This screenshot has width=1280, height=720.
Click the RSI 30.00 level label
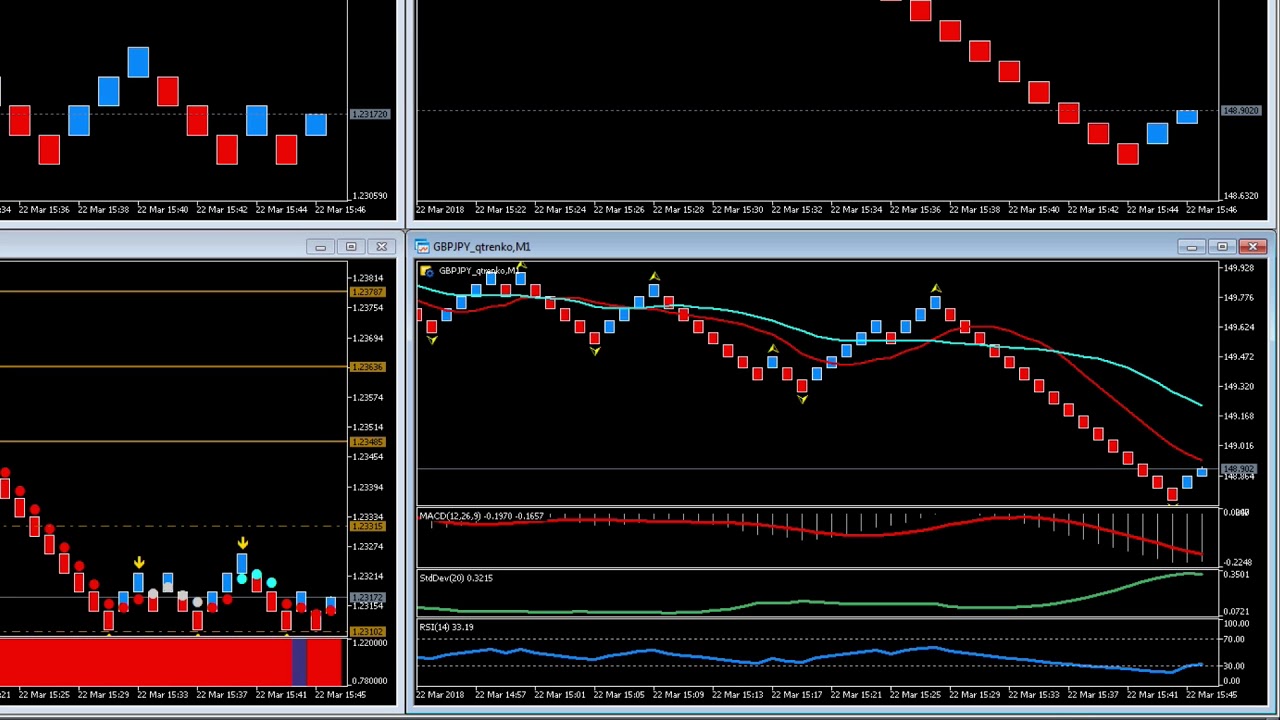pyautogui.click(x=1233, y=666)
